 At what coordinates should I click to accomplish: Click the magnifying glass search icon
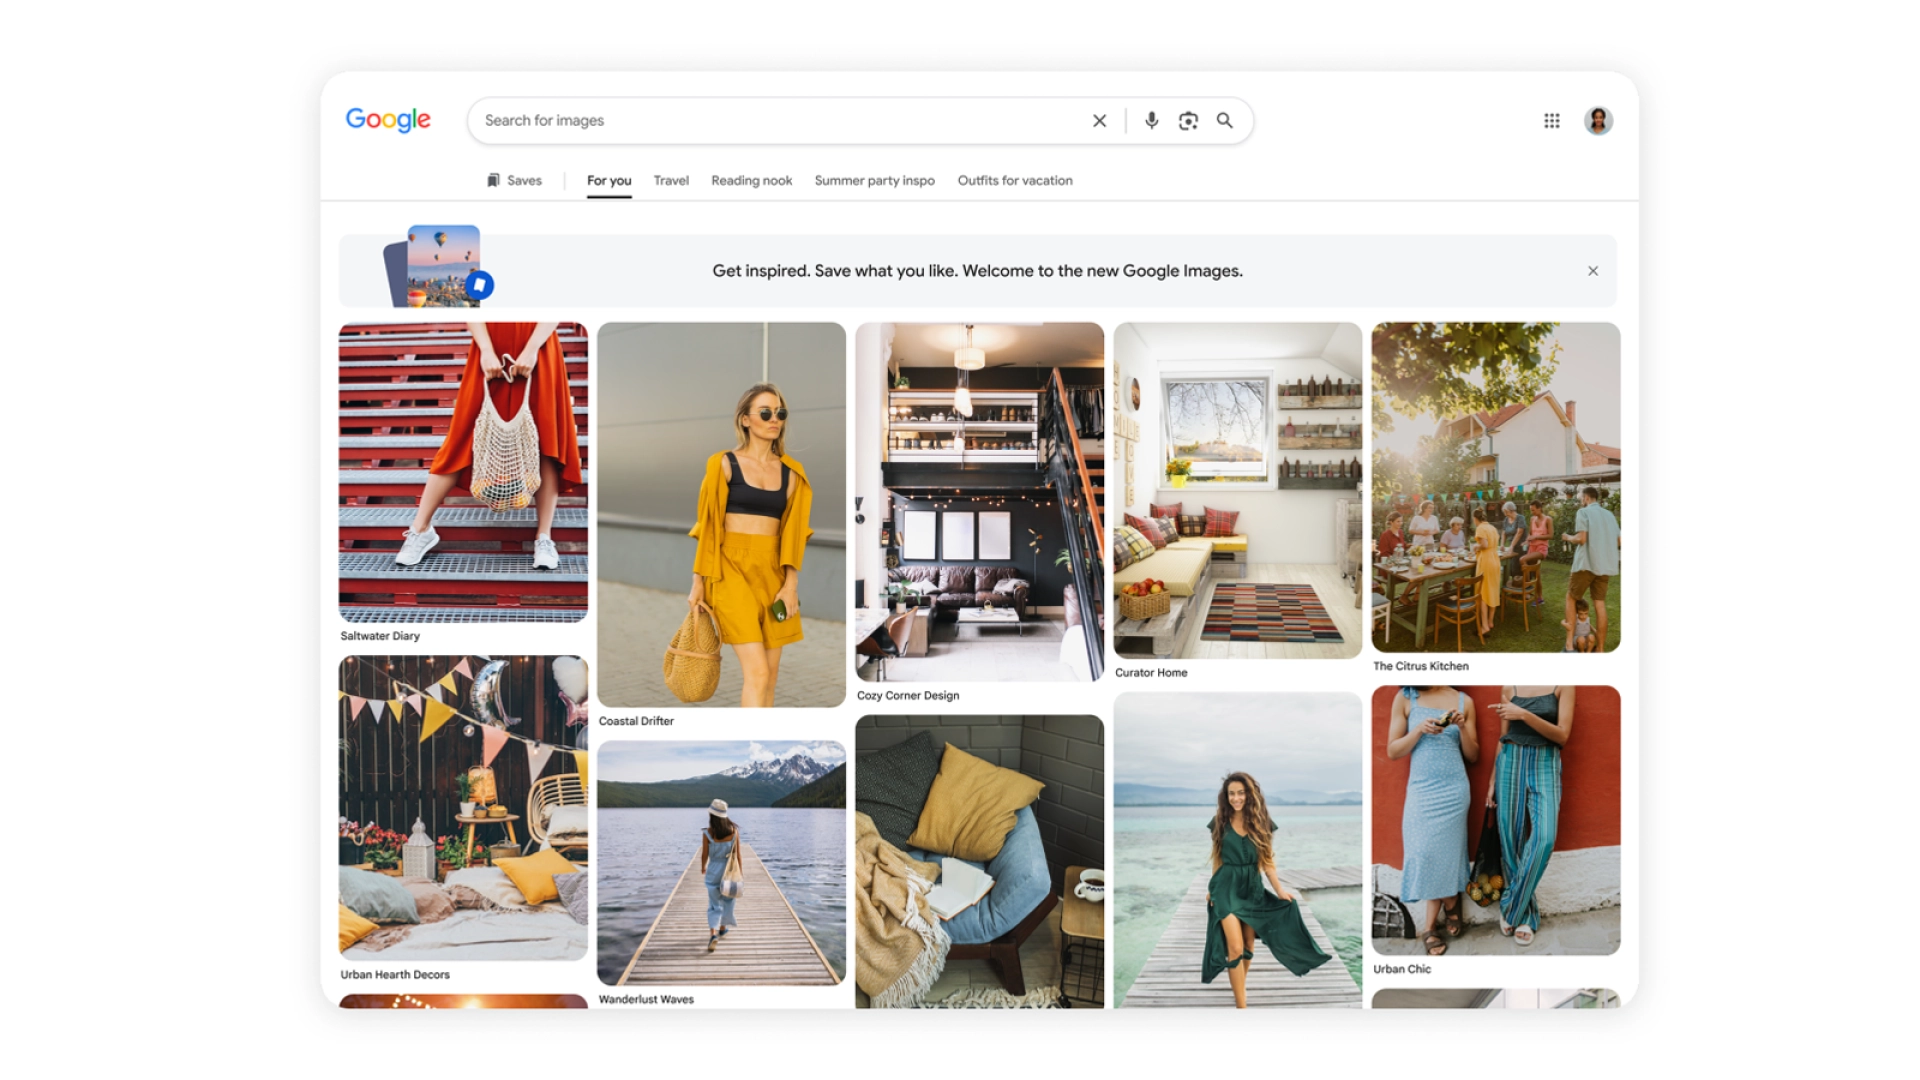(x=1225, y=121)
